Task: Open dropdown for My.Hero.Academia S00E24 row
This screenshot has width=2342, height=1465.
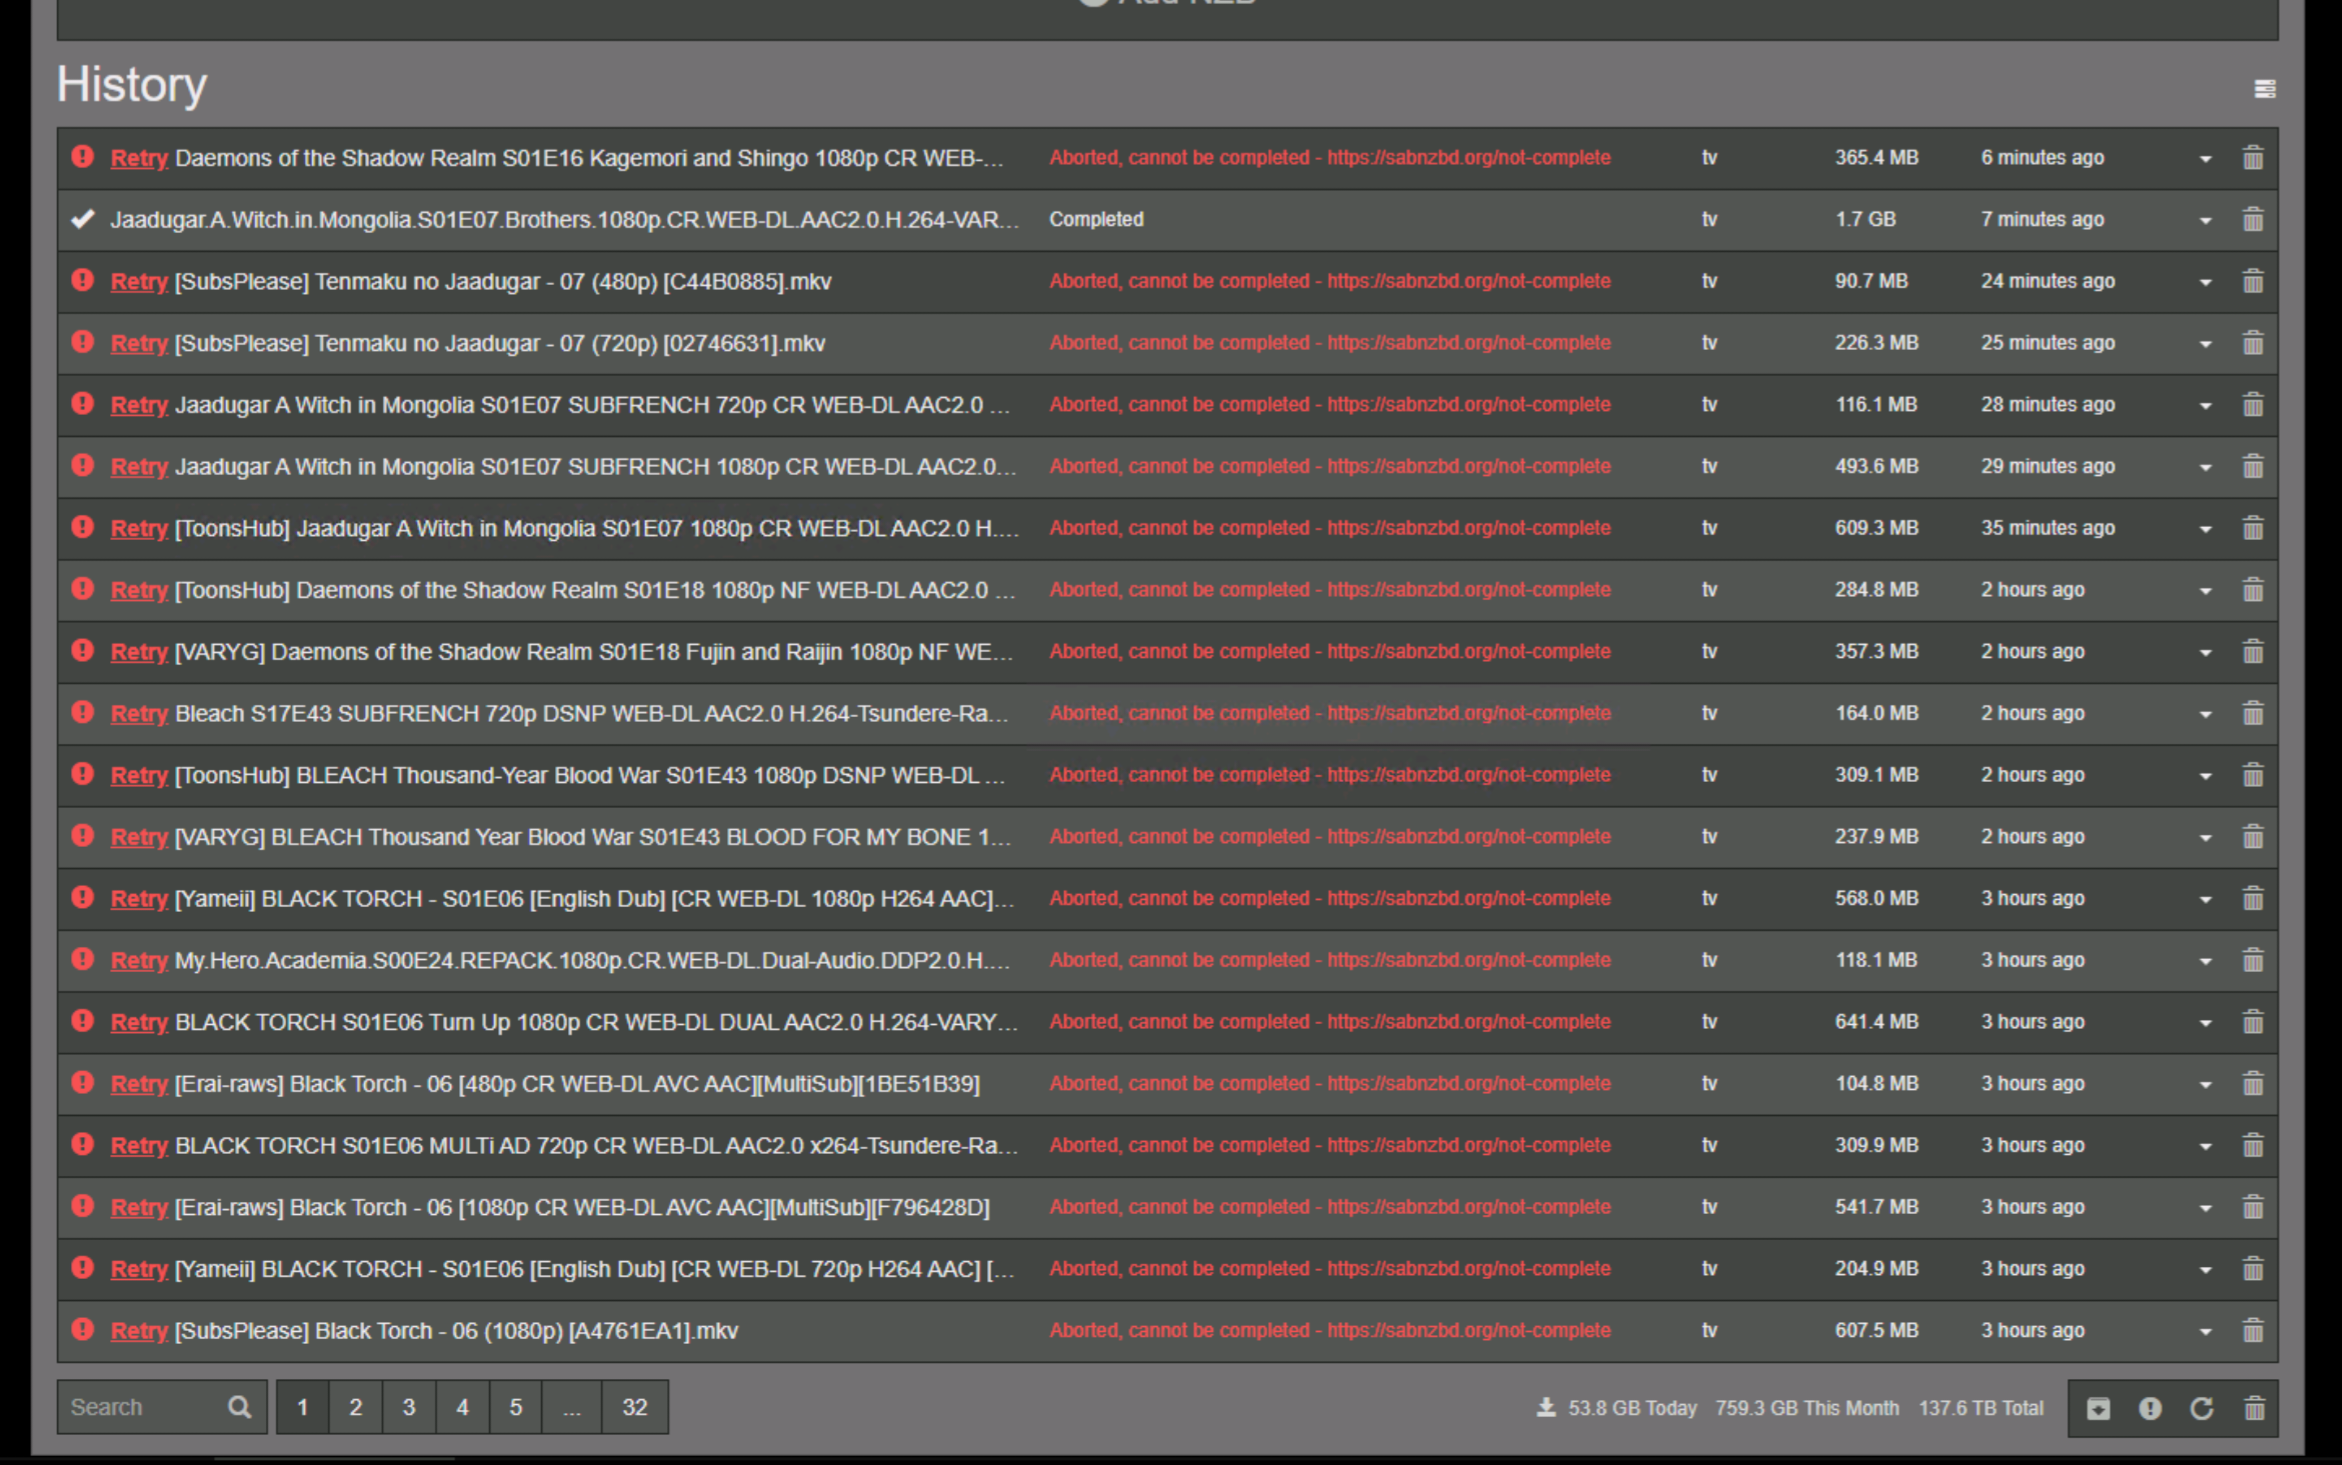Action: [2205, 962]
